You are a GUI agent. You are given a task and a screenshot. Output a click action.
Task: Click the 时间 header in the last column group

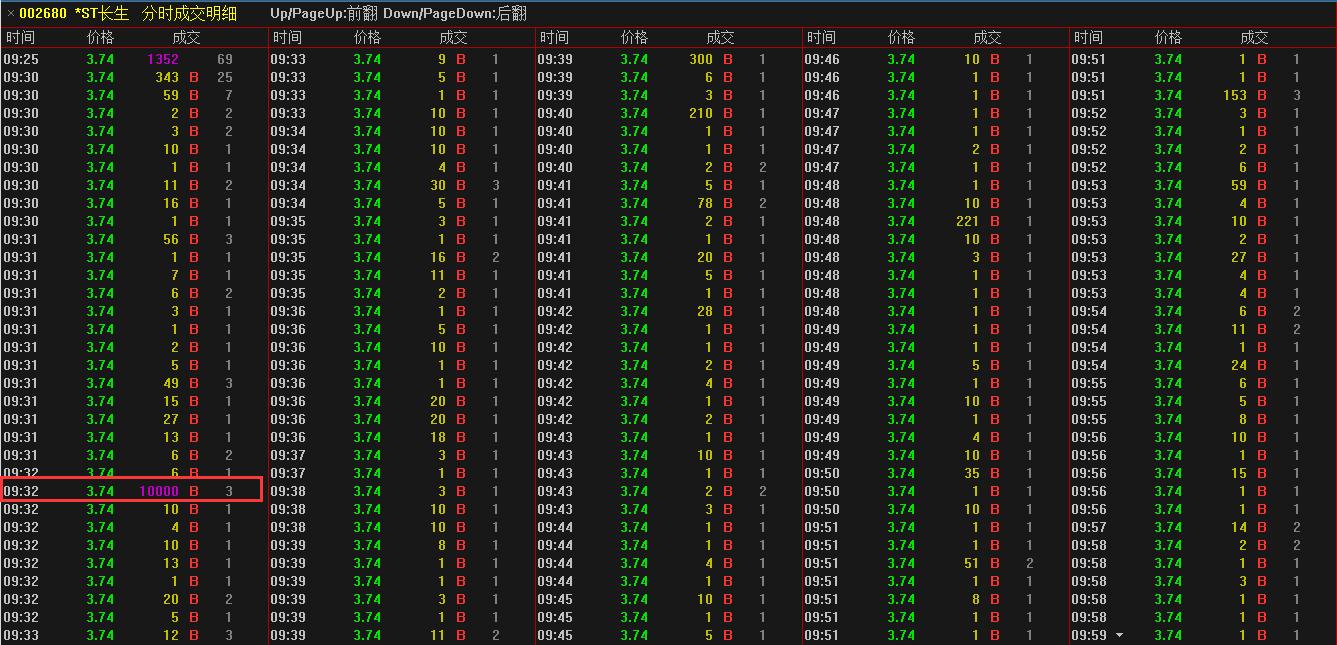point(1088,37)
